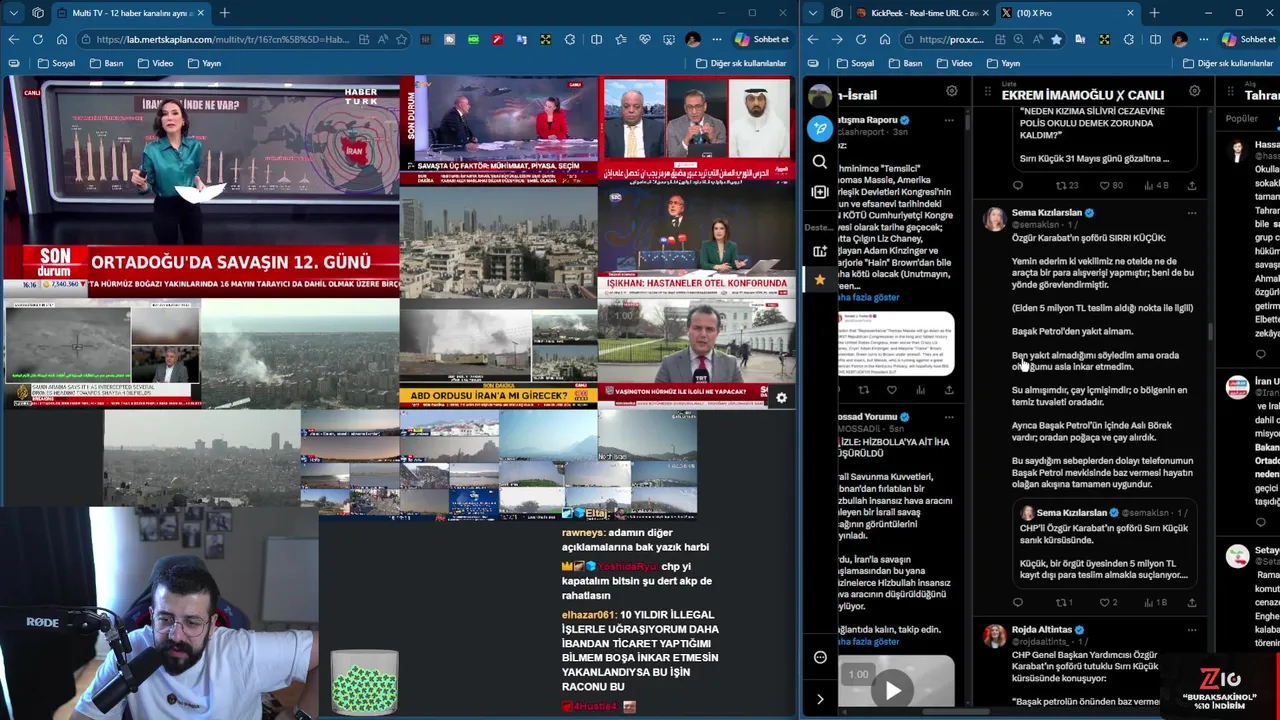
Task: Open quoted Sema Kızılarslan post card
Action: tap(1103, 545)
